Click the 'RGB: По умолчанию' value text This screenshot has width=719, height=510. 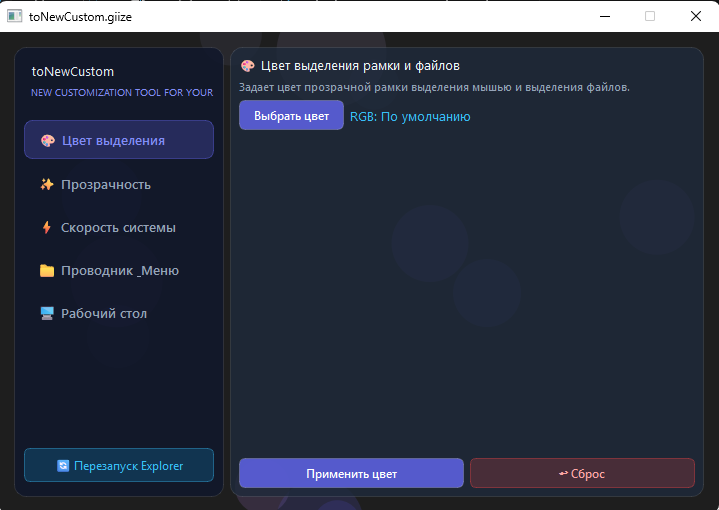tap(410, 116)
